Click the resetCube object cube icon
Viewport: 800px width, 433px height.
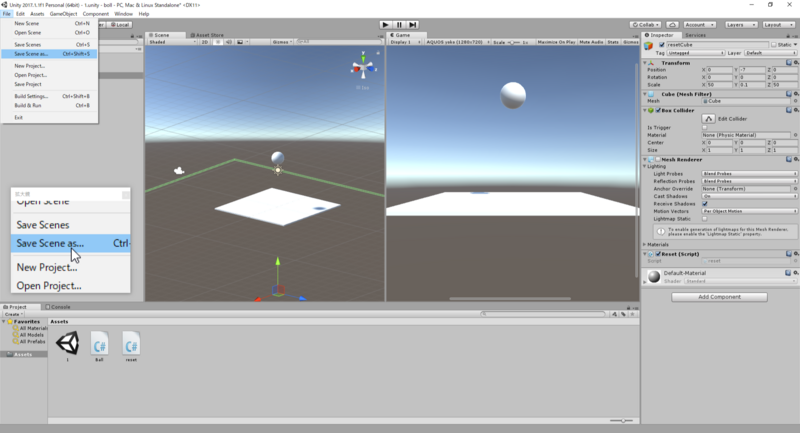tap(649, 46)
